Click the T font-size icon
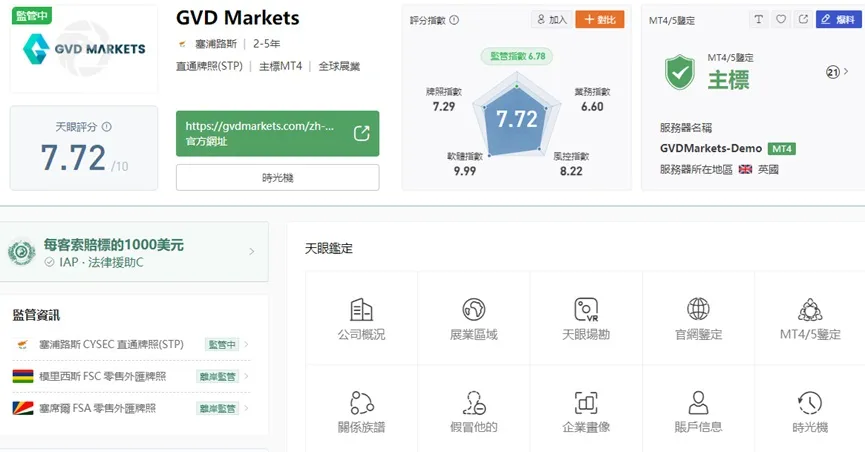 coord(759,19)
